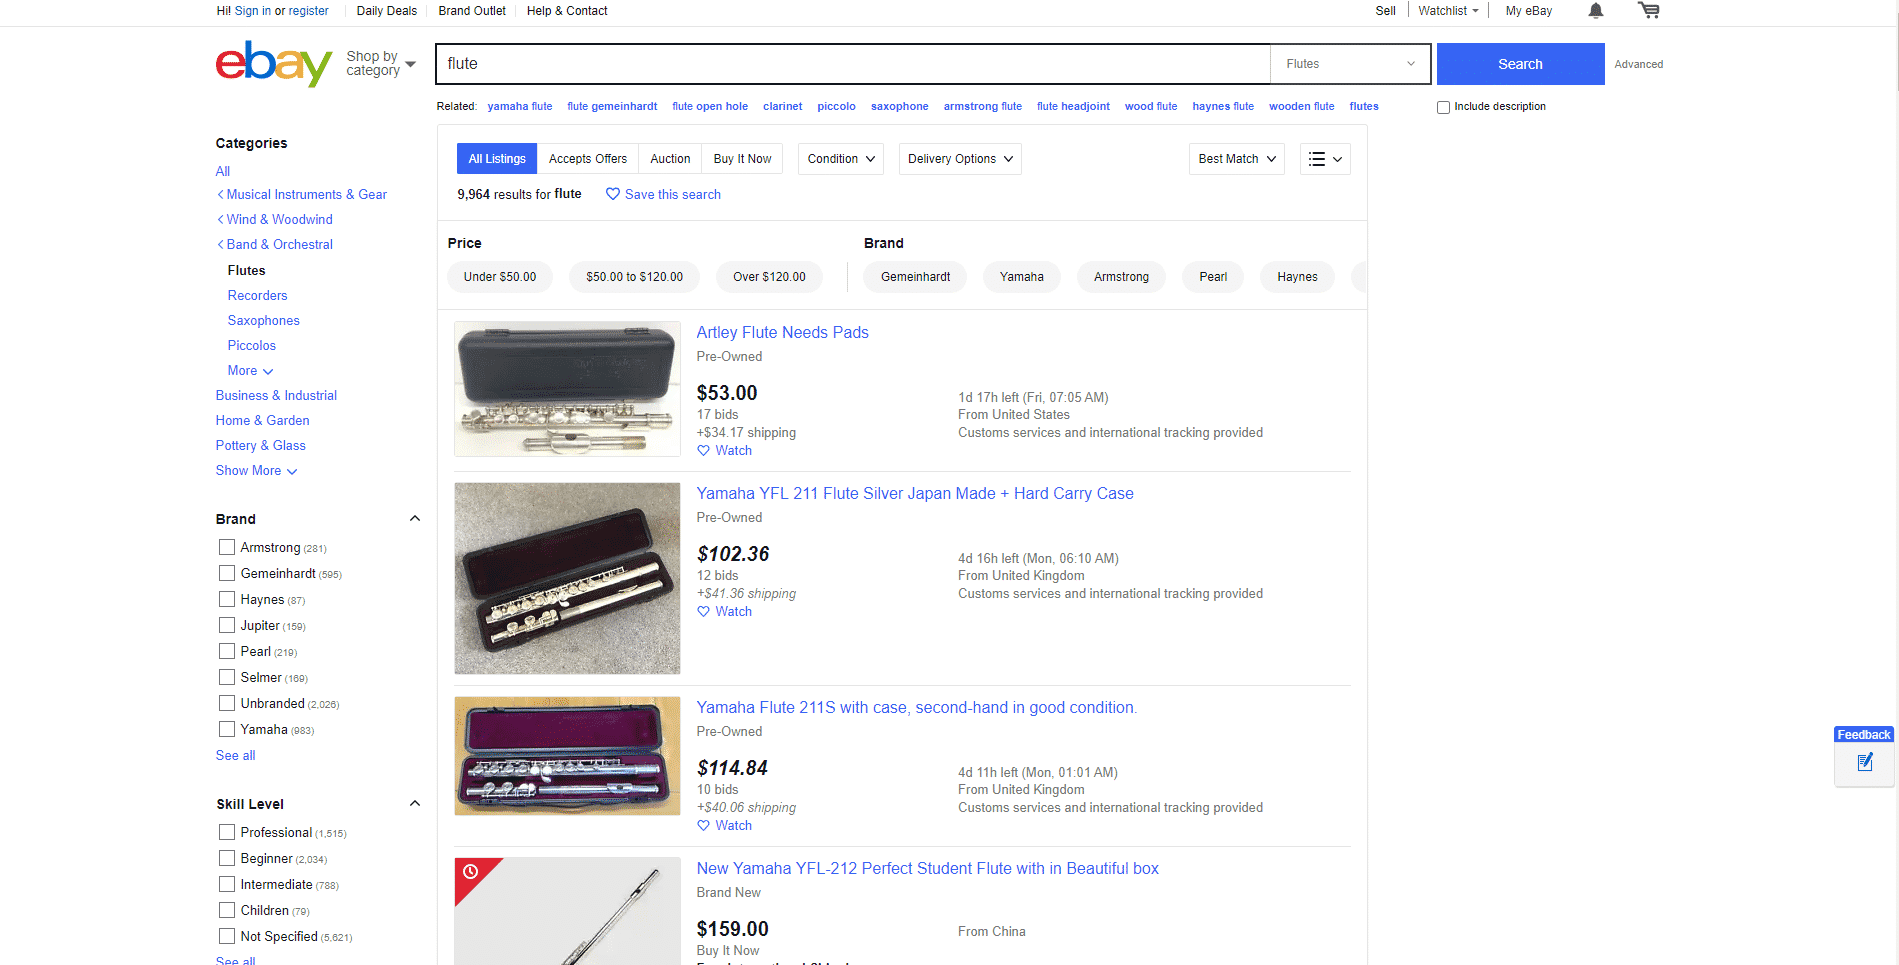Viewport: 1899px width, 965px height.
Task: Open the shopping cart icon
Action: (x=1649, y=11)
